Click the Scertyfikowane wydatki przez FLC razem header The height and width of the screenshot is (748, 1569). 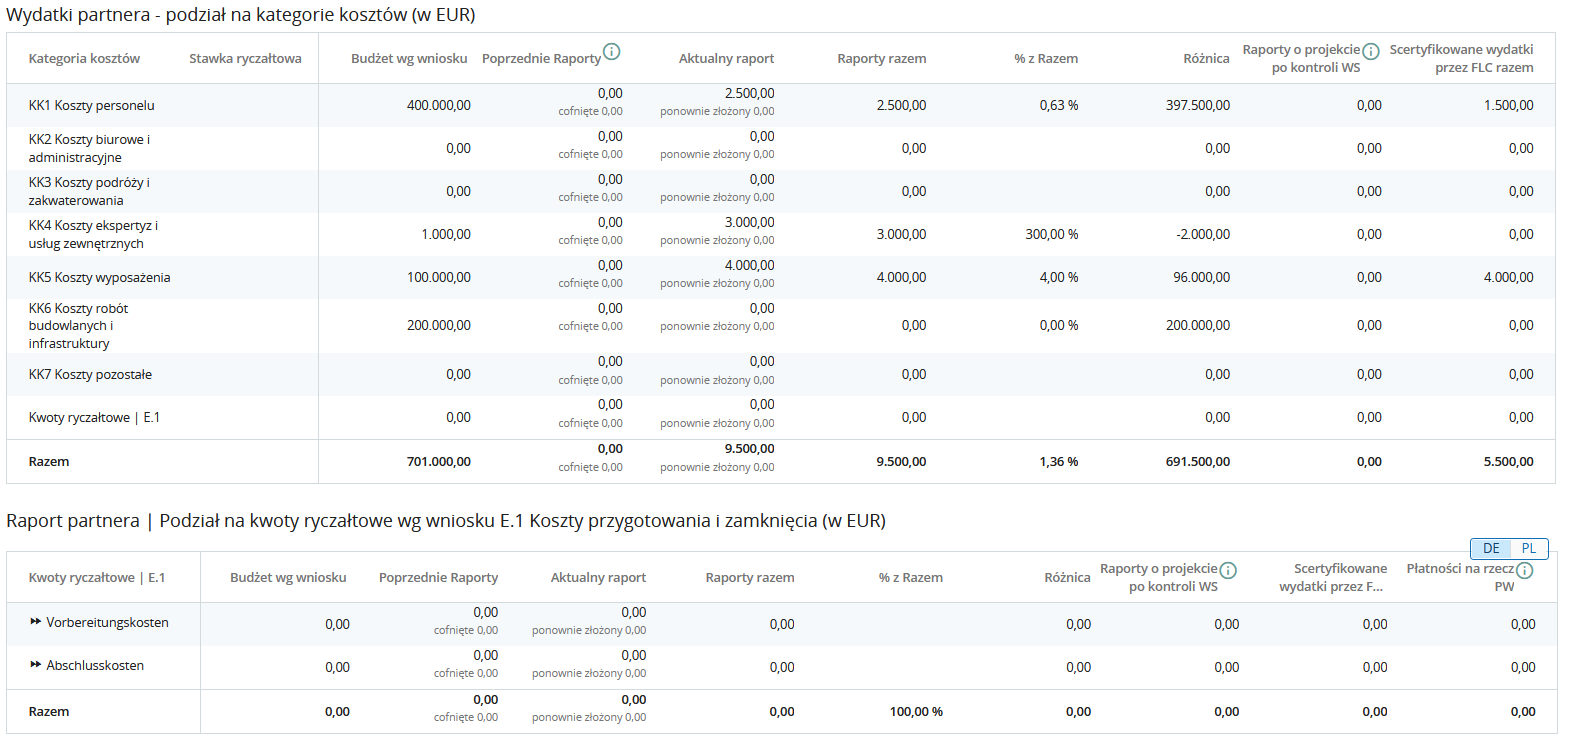pyautogui.click(x=1461, y=59)
